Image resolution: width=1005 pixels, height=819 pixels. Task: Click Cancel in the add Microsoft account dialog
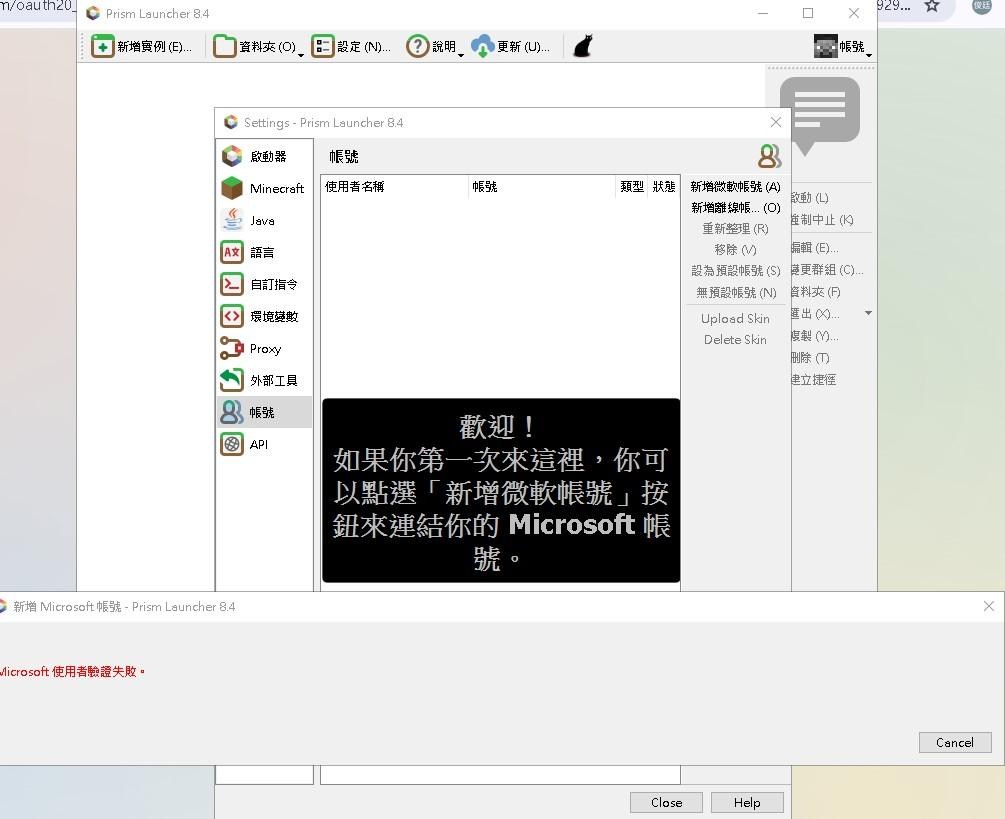pos(955,742)
